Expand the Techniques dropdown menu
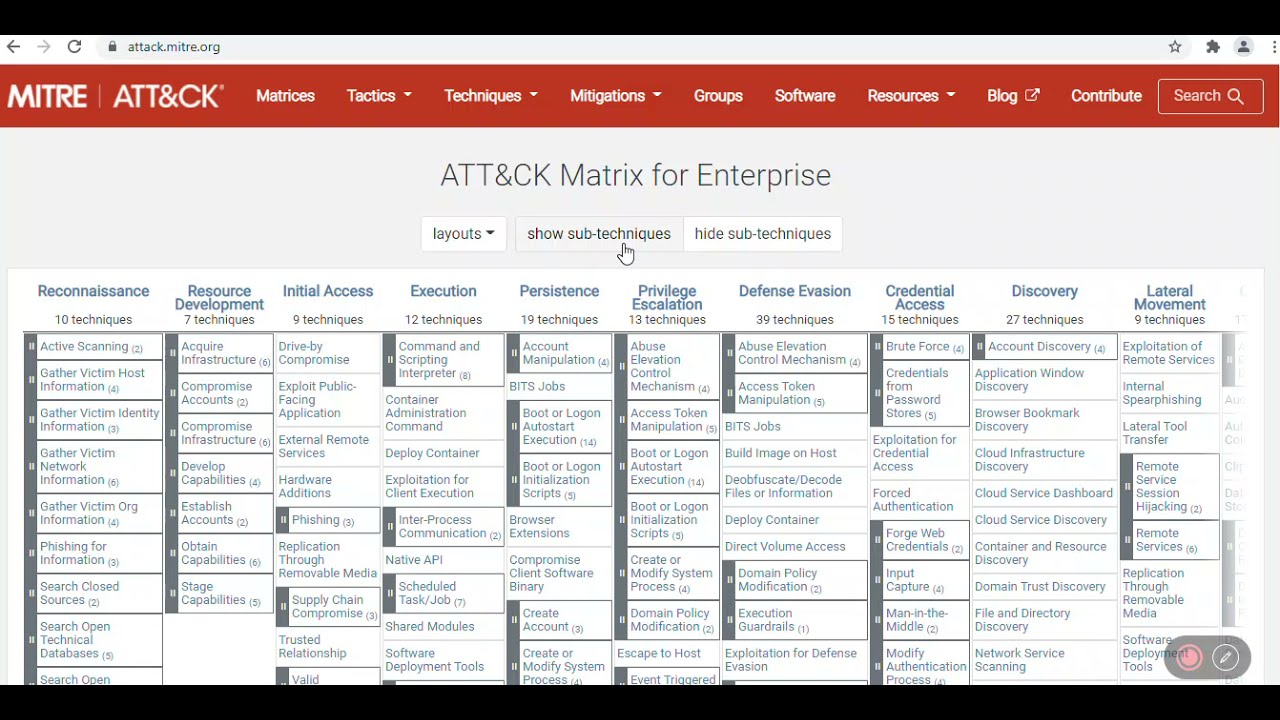This screenshot has width=1280, height=720. click(x=491, y=96)
